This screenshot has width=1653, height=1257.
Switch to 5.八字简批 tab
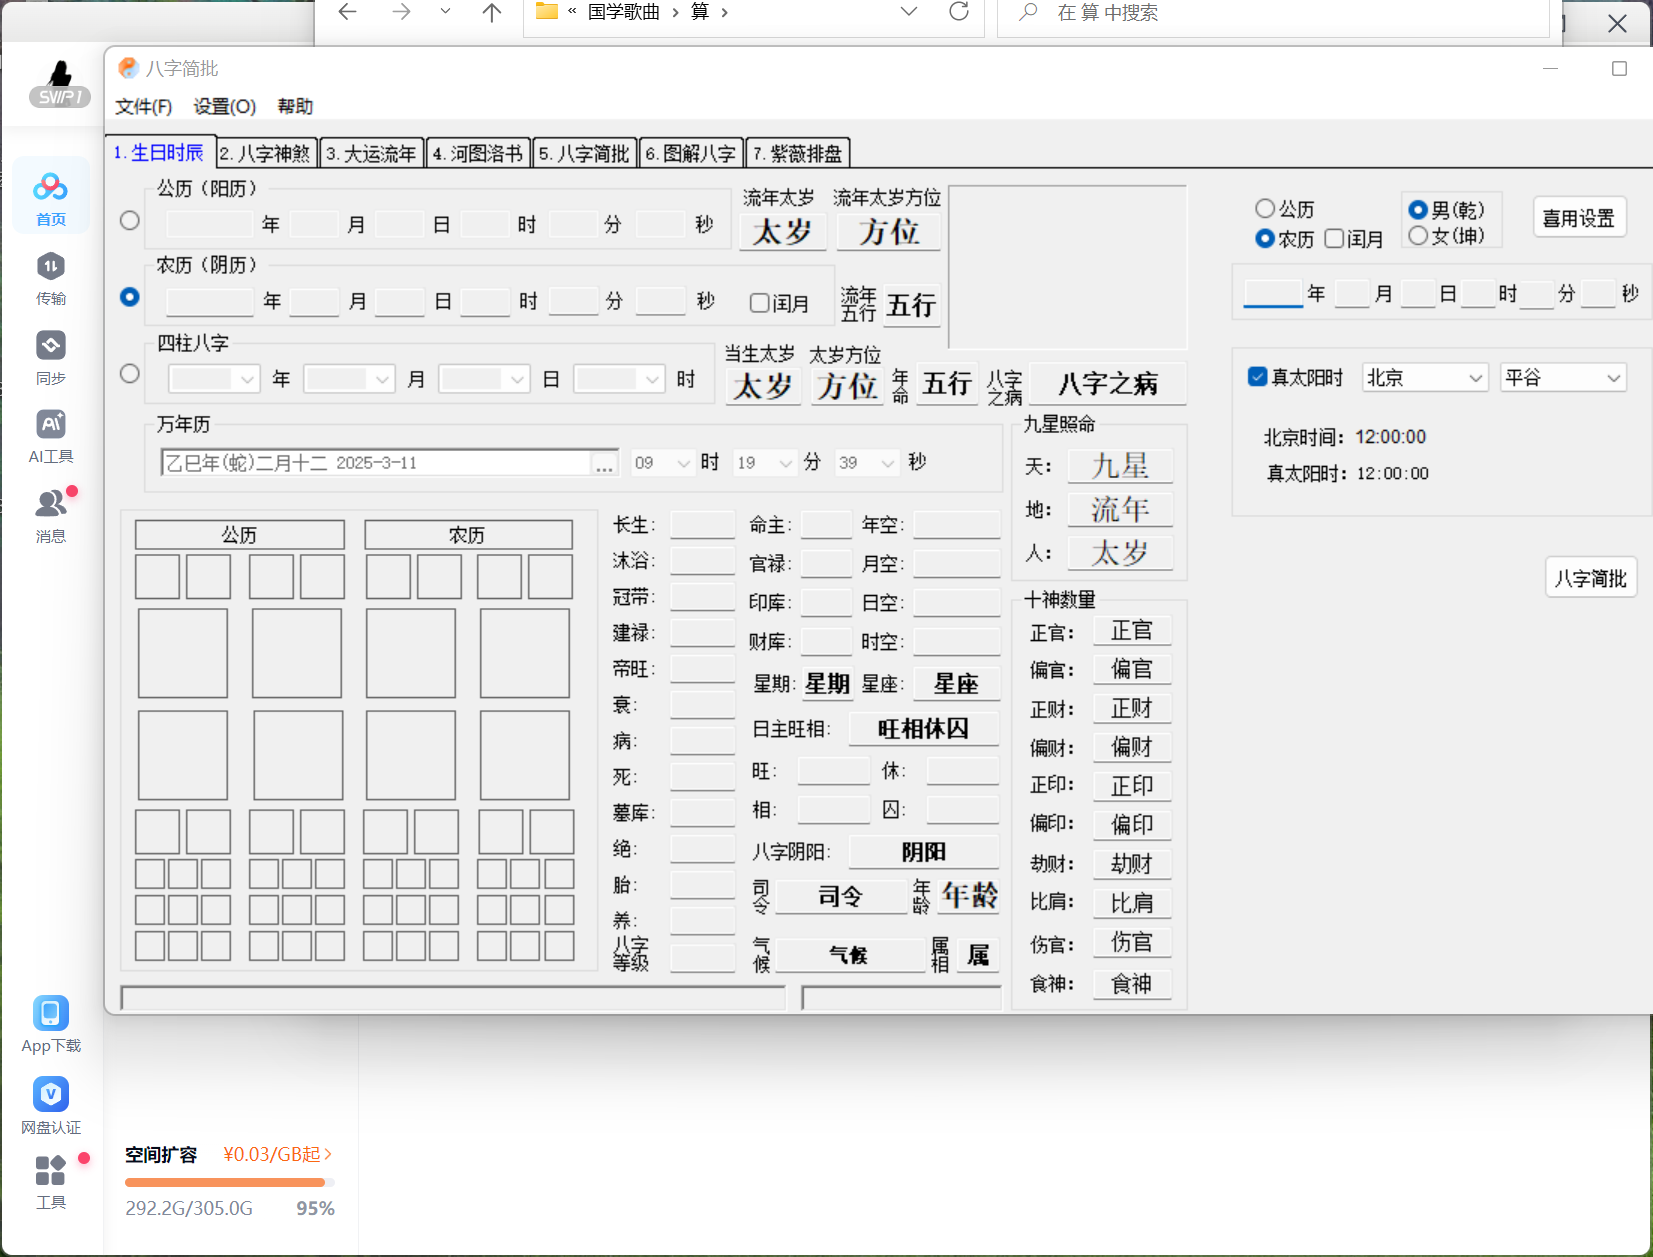point(585,153)
